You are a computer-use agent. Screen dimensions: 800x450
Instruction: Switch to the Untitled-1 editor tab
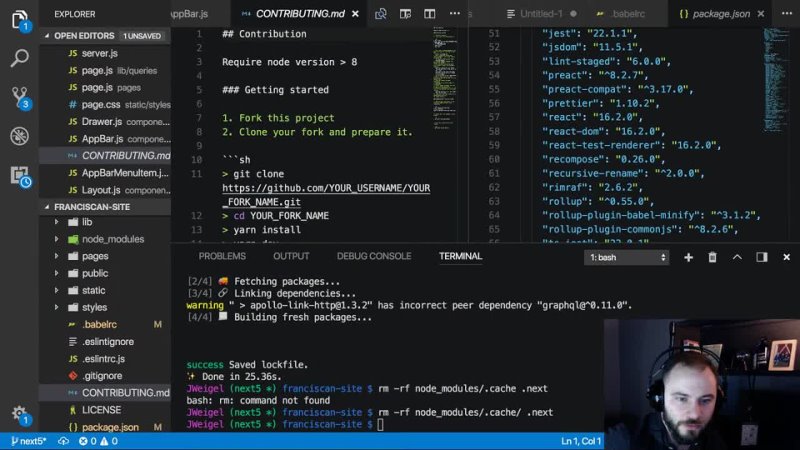tap(541, 14)
